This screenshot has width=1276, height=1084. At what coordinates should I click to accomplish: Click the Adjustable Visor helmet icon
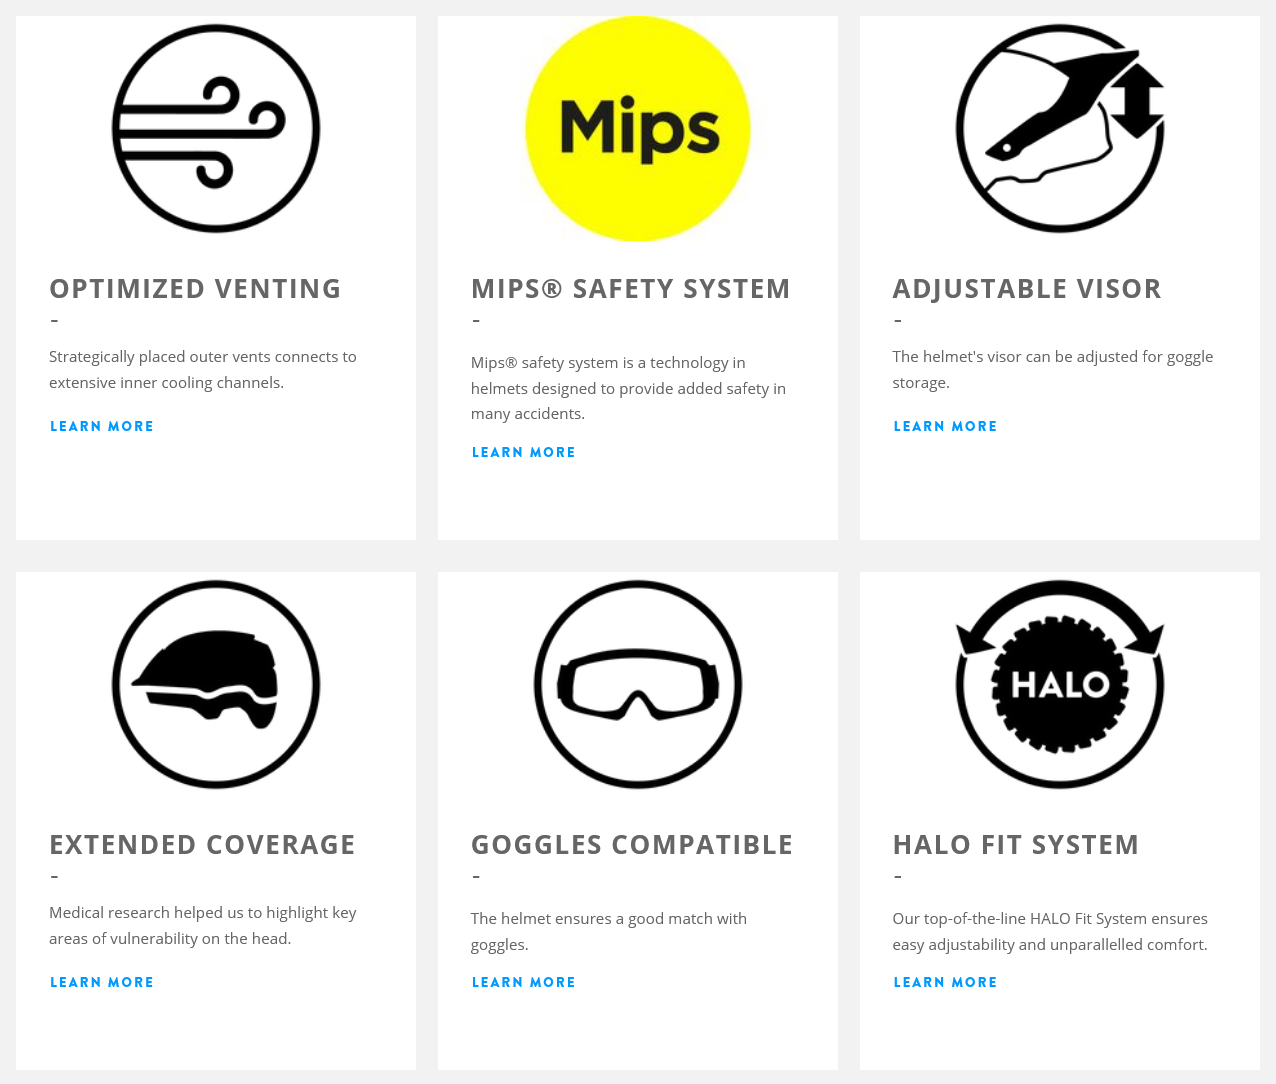tap(1060, 128)
